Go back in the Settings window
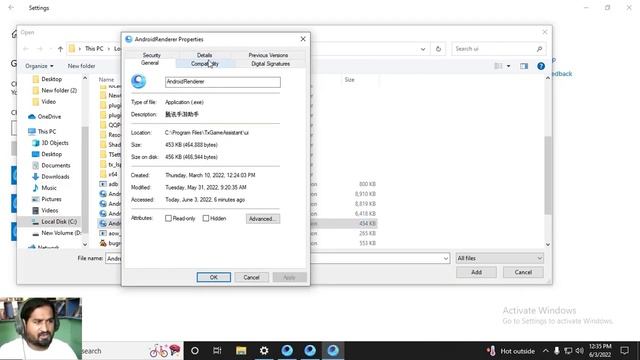Viewport: 640px width, 360px height. click(x=11, y=8)
